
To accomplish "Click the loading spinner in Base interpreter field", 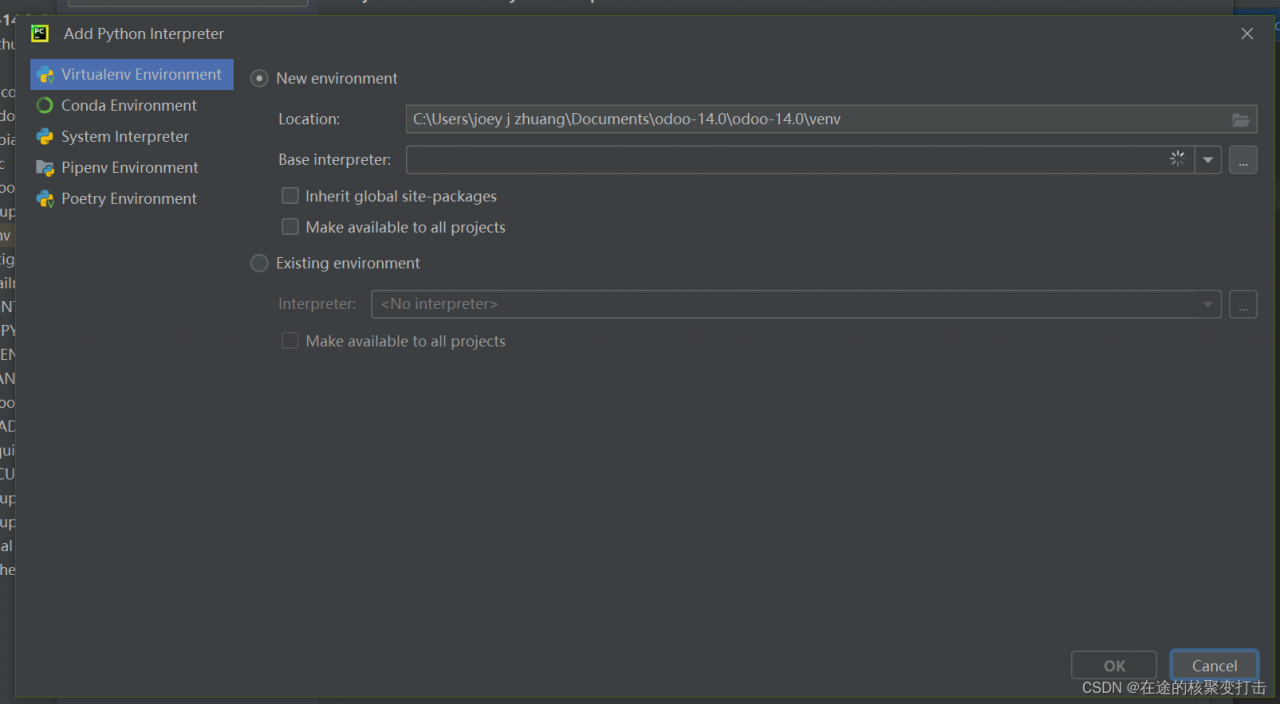I will pyautogui.click(x=1178, y=159).
